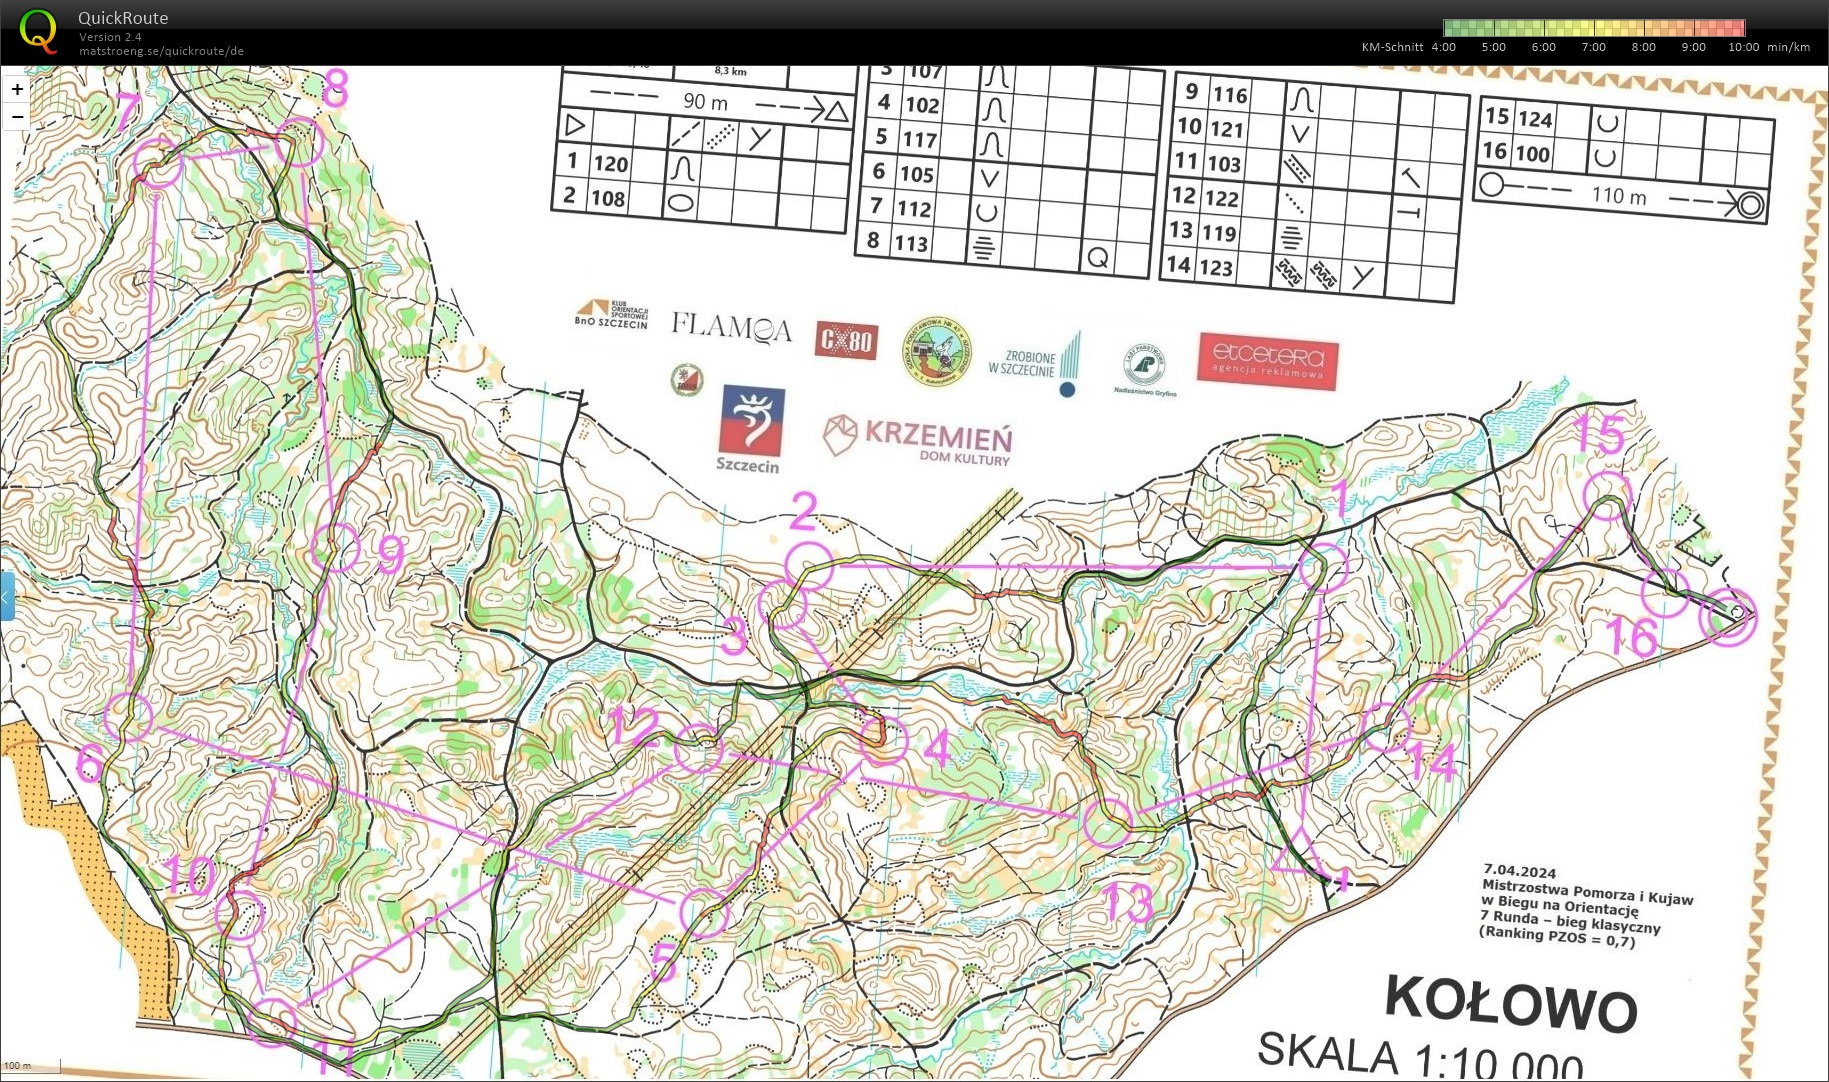Screen dimensions: 1829x1082
Task: Click the red etcetera agency logo
Action: 1267,361
